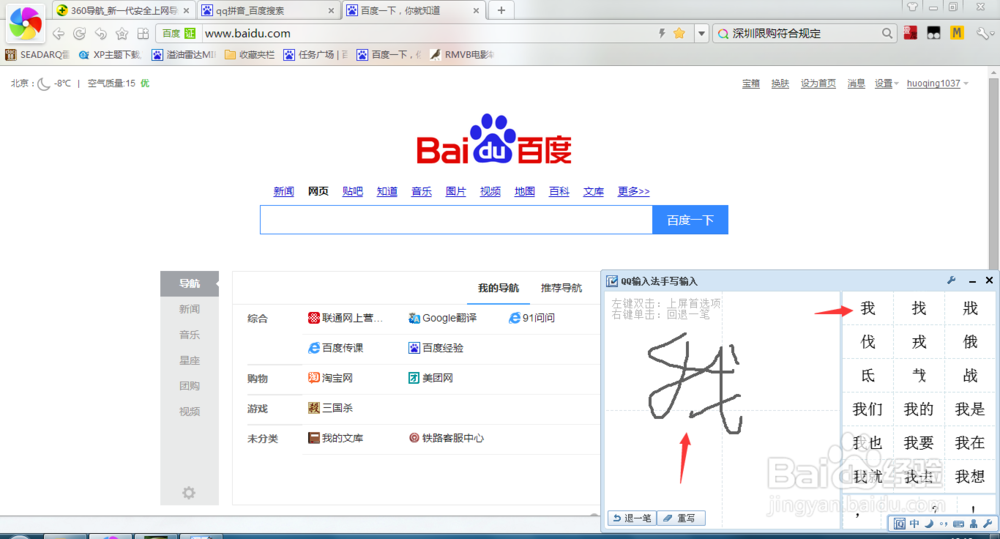The image size is (1000, 539).
Task: Close the qq拼音_百度搜索 tab
Action: click(x=331, y=10)
